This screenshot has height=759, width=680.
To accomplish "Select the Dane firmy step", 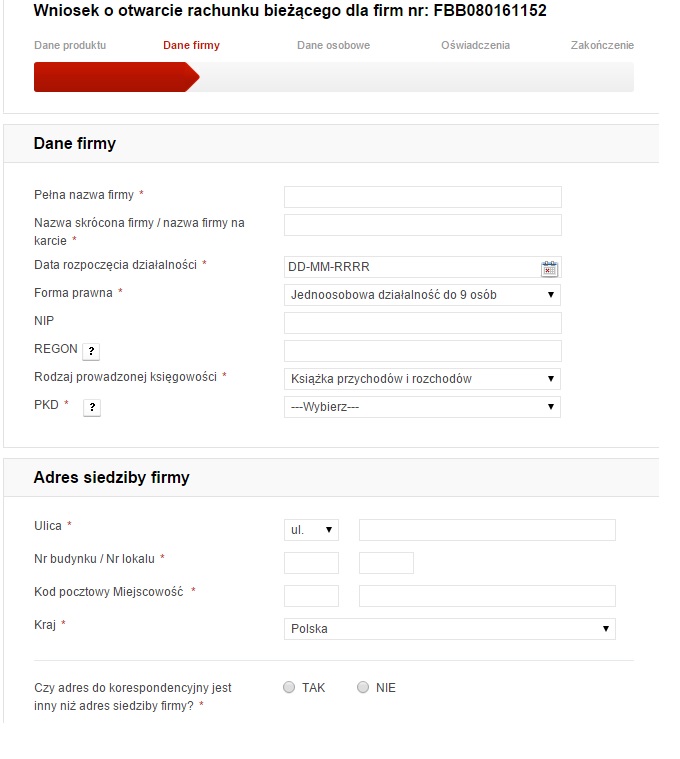I will pyautogui.click(x=191, y=46).
